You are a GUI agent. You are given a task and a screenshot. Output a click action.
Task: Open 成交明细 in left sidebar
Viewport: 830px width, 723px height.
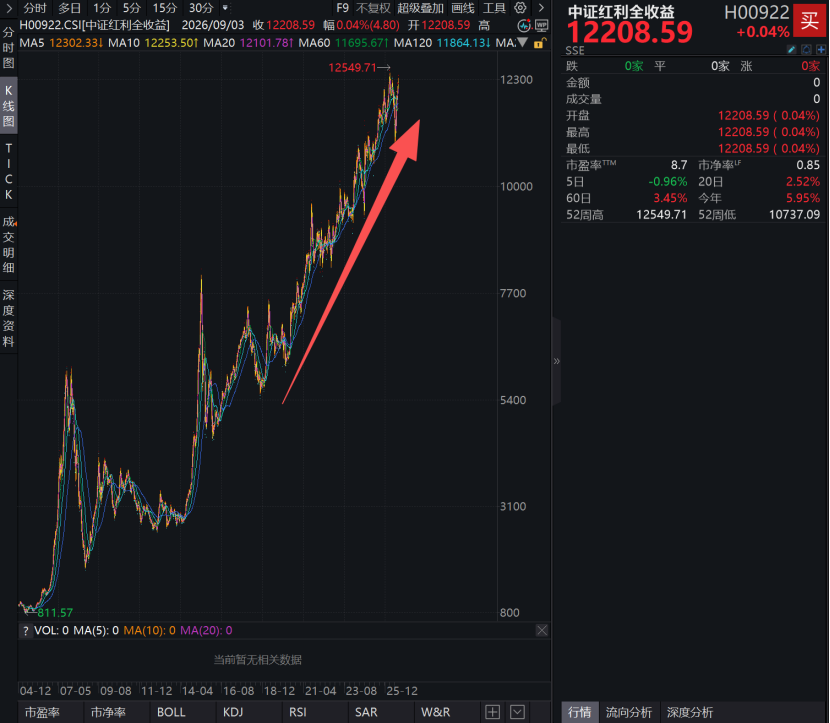tap(8, 245)
